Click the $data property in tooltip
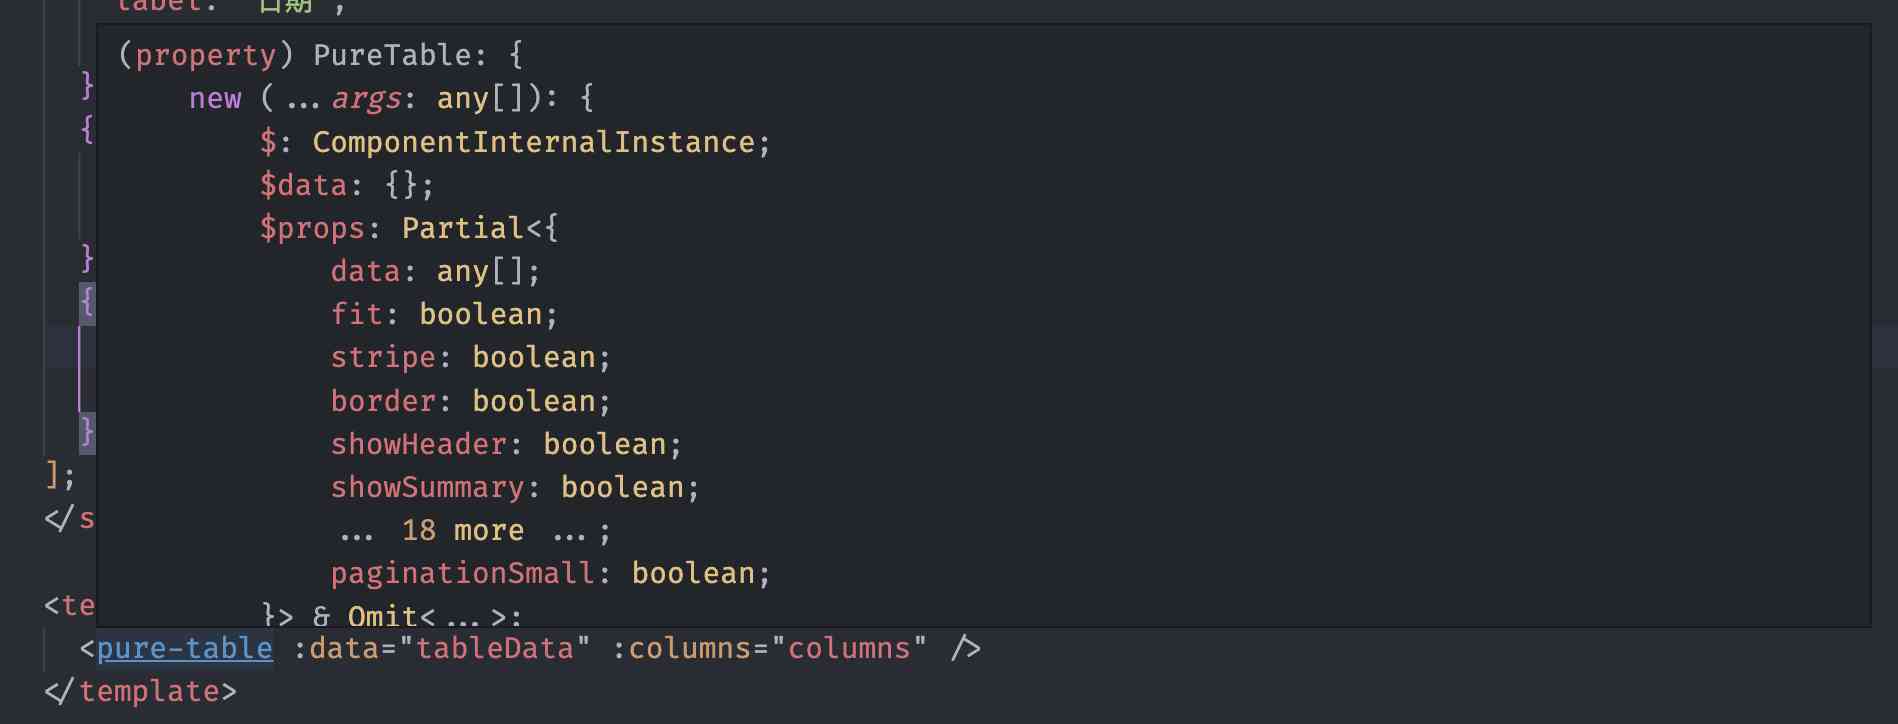The width and height of the screenshot is (1898, 724). point(303,185)
